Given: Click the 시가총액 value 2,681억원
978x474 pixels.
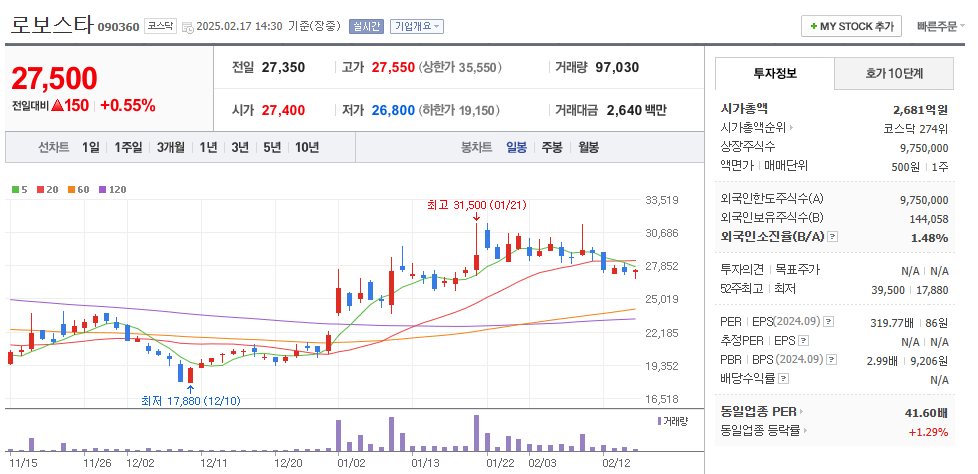Looking at the screenshot, I should pyautogui.click(x=920, y=110).
